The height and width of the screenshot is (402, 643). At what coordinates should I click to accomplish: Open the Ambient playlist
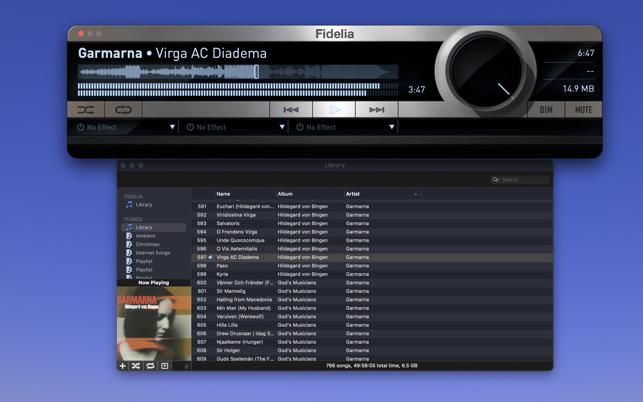pos(145,236)
